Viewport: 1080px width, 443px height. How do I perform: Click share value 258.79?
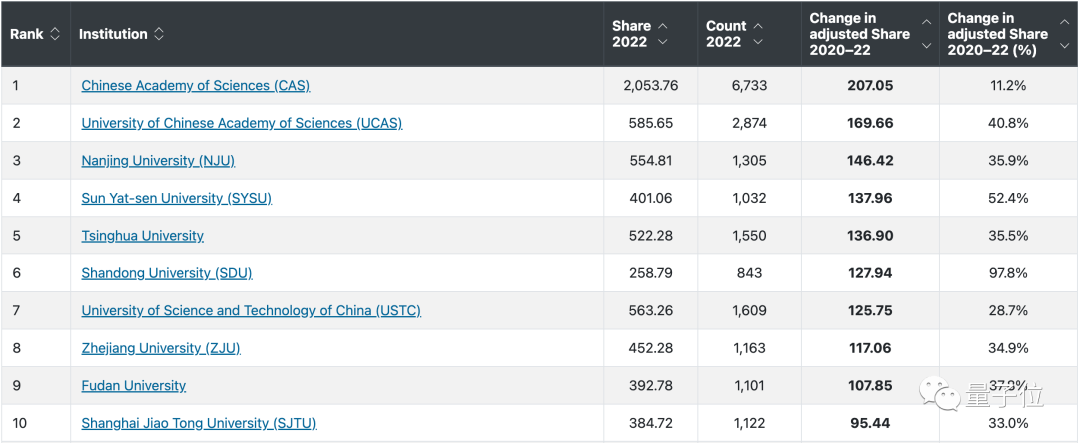pyautogui.click(x=651, y=273)
